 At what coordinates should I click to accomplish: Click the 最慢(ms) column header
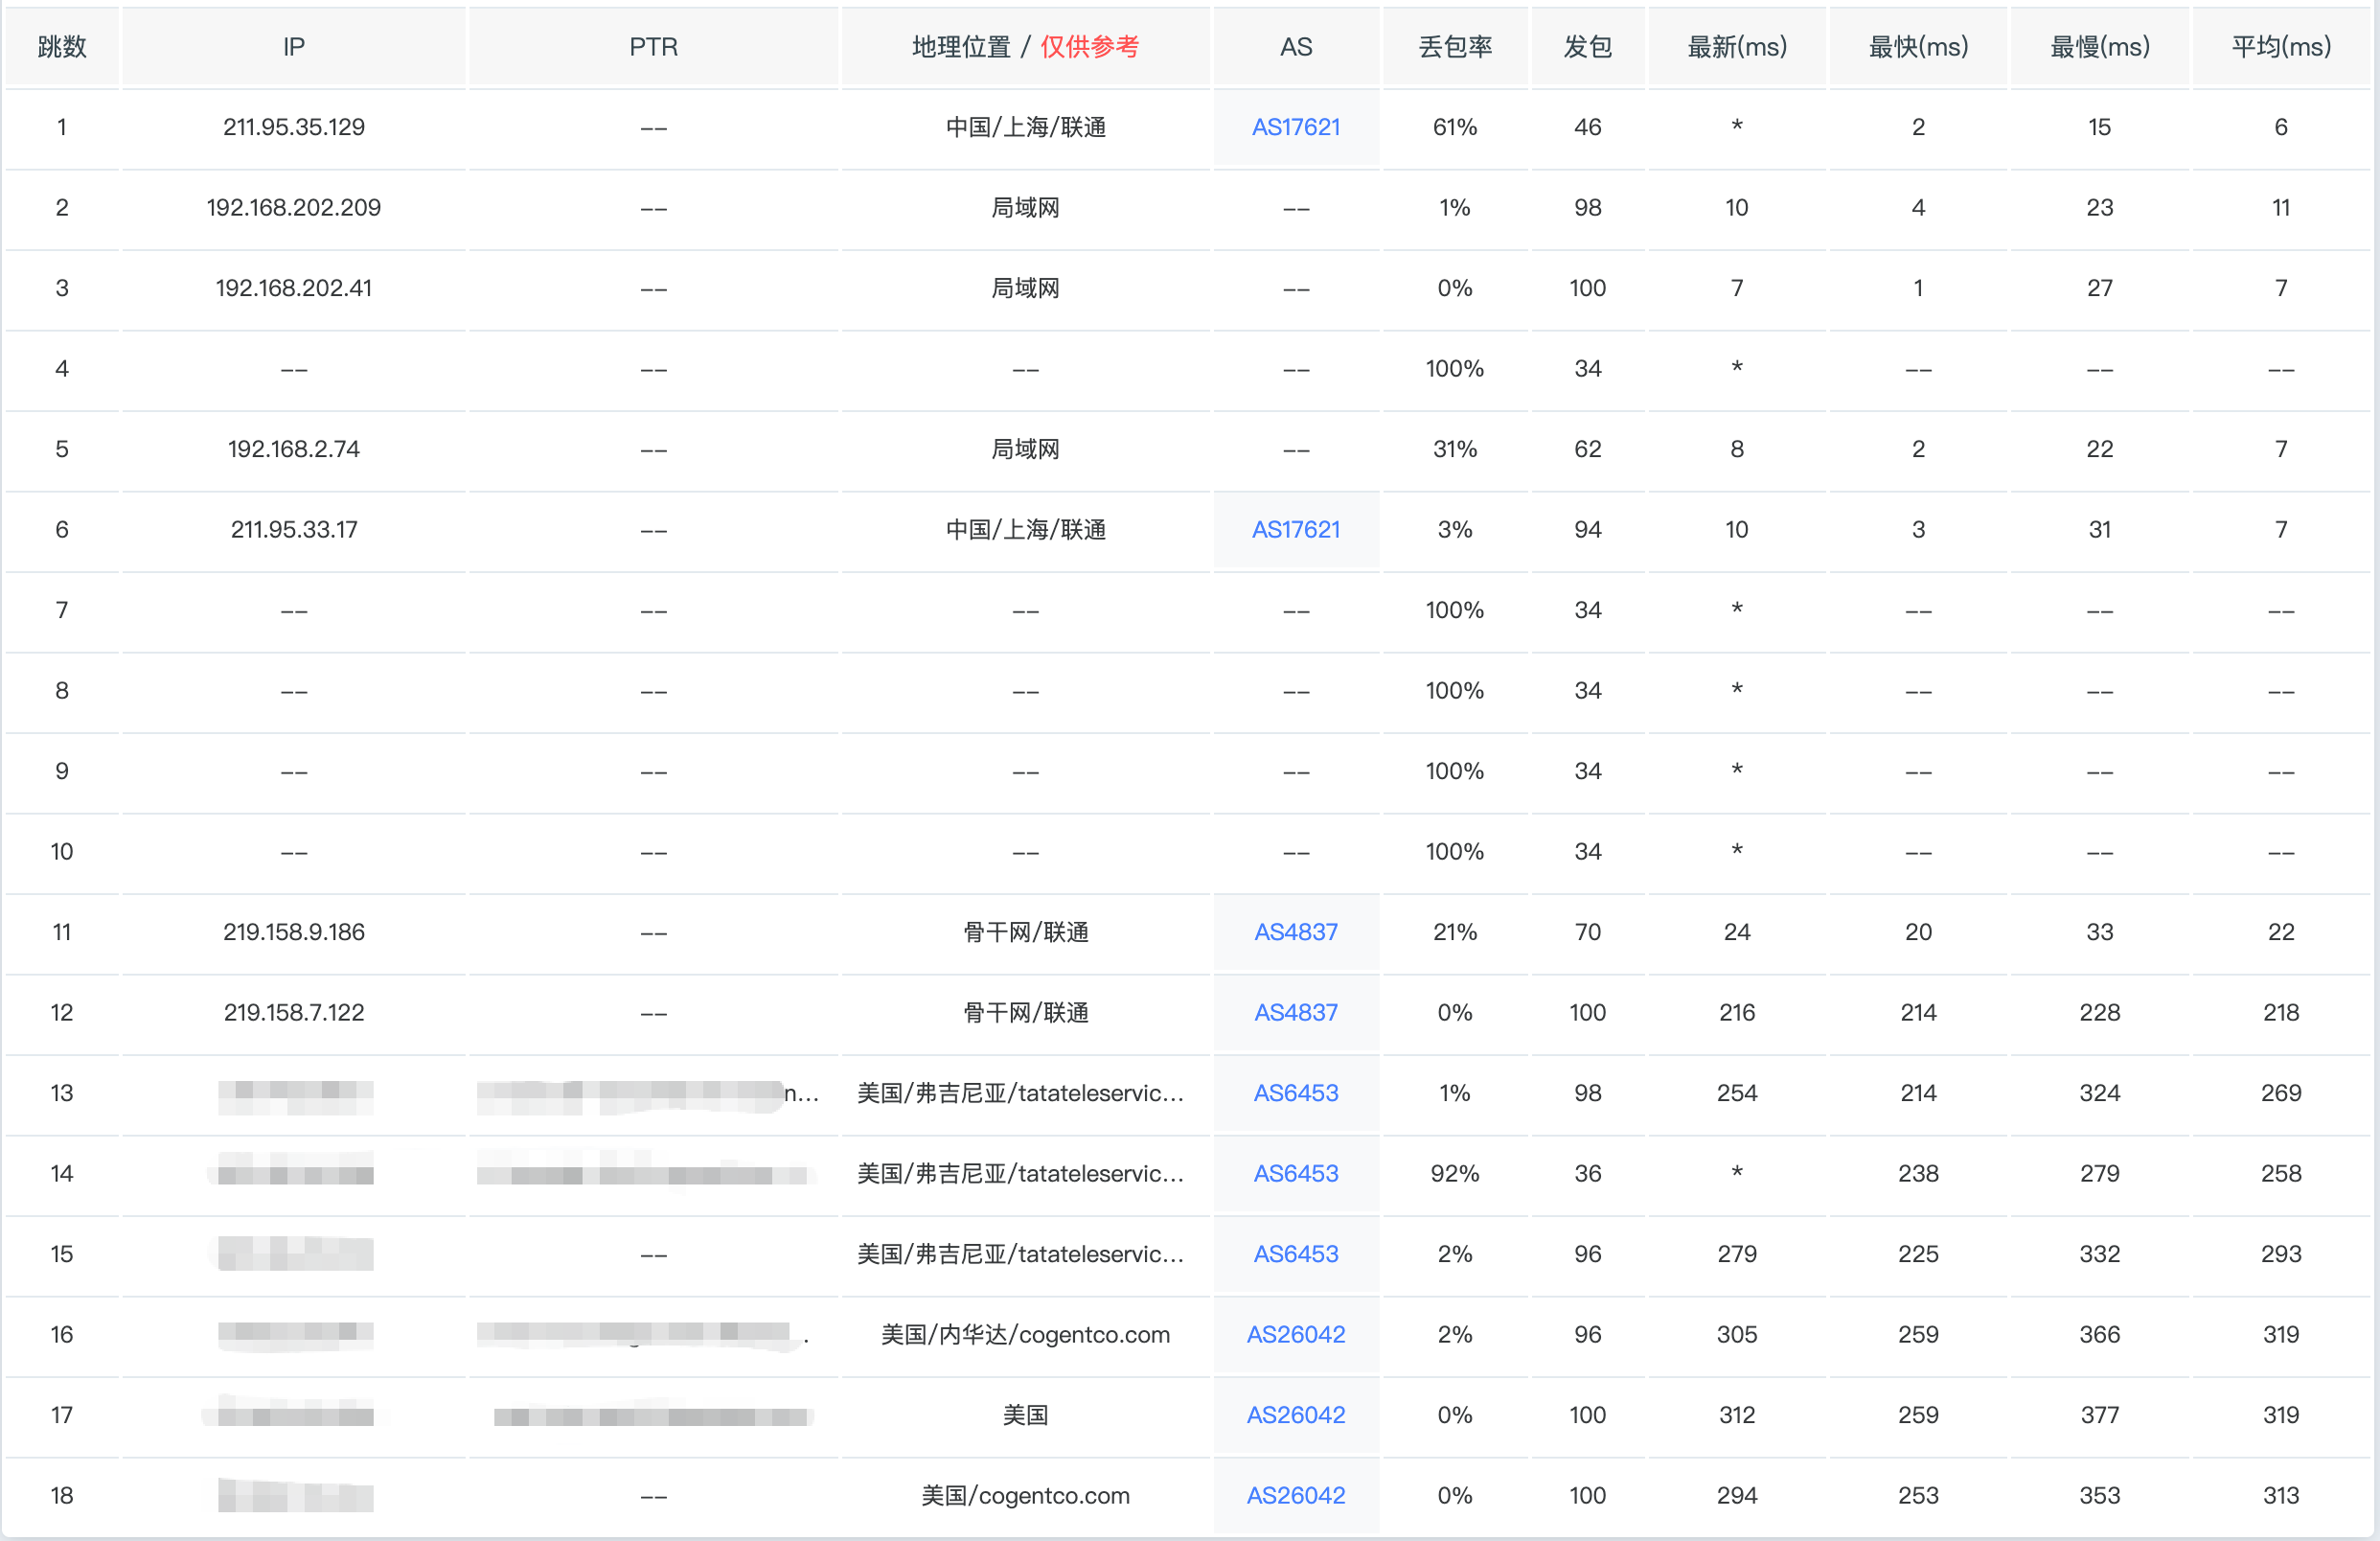point(2099,47)
